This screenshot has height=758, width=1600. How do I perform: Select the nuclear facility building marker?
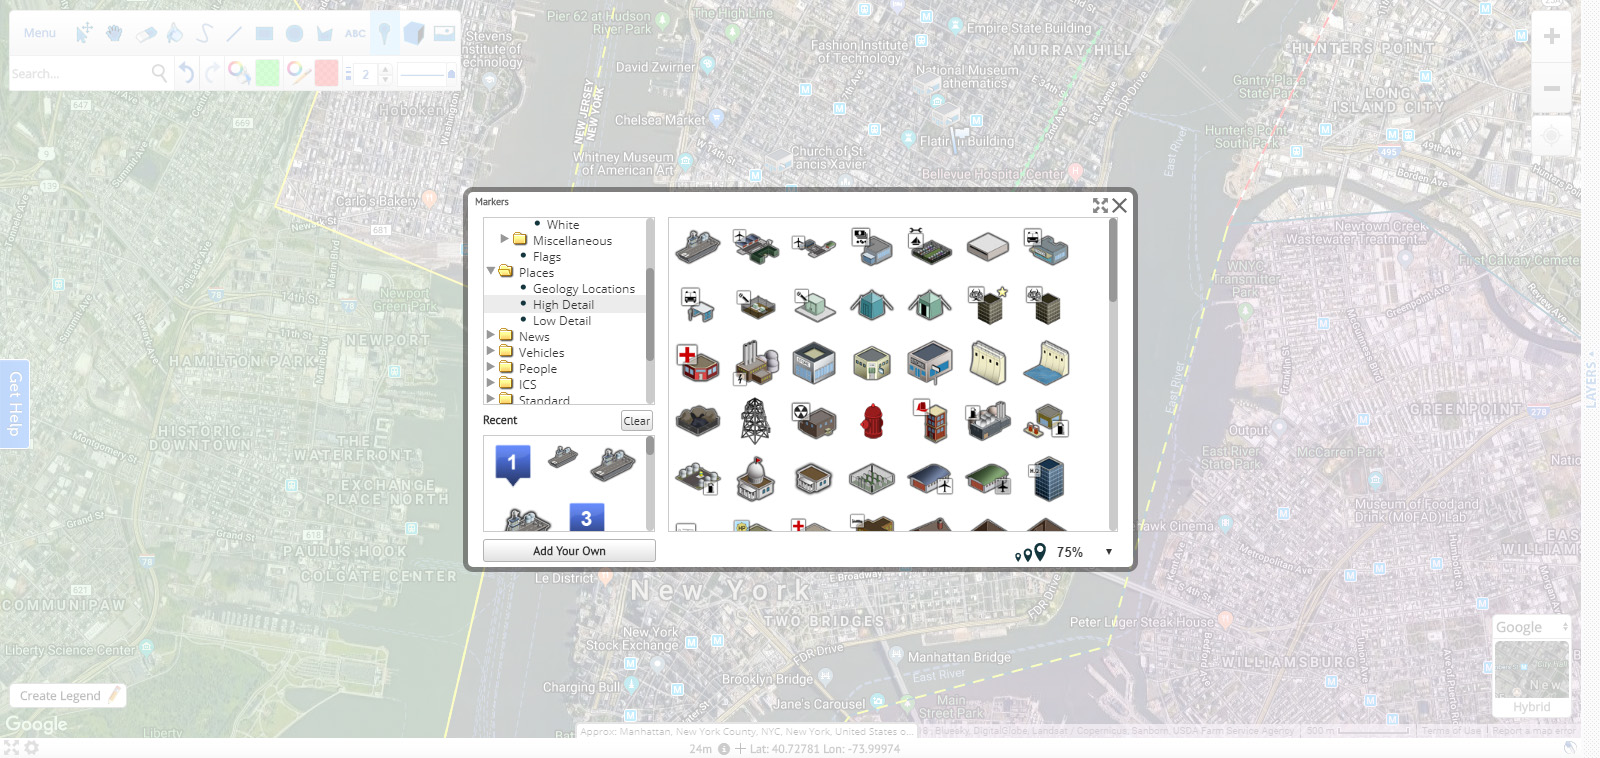click(x=813, y=422)
